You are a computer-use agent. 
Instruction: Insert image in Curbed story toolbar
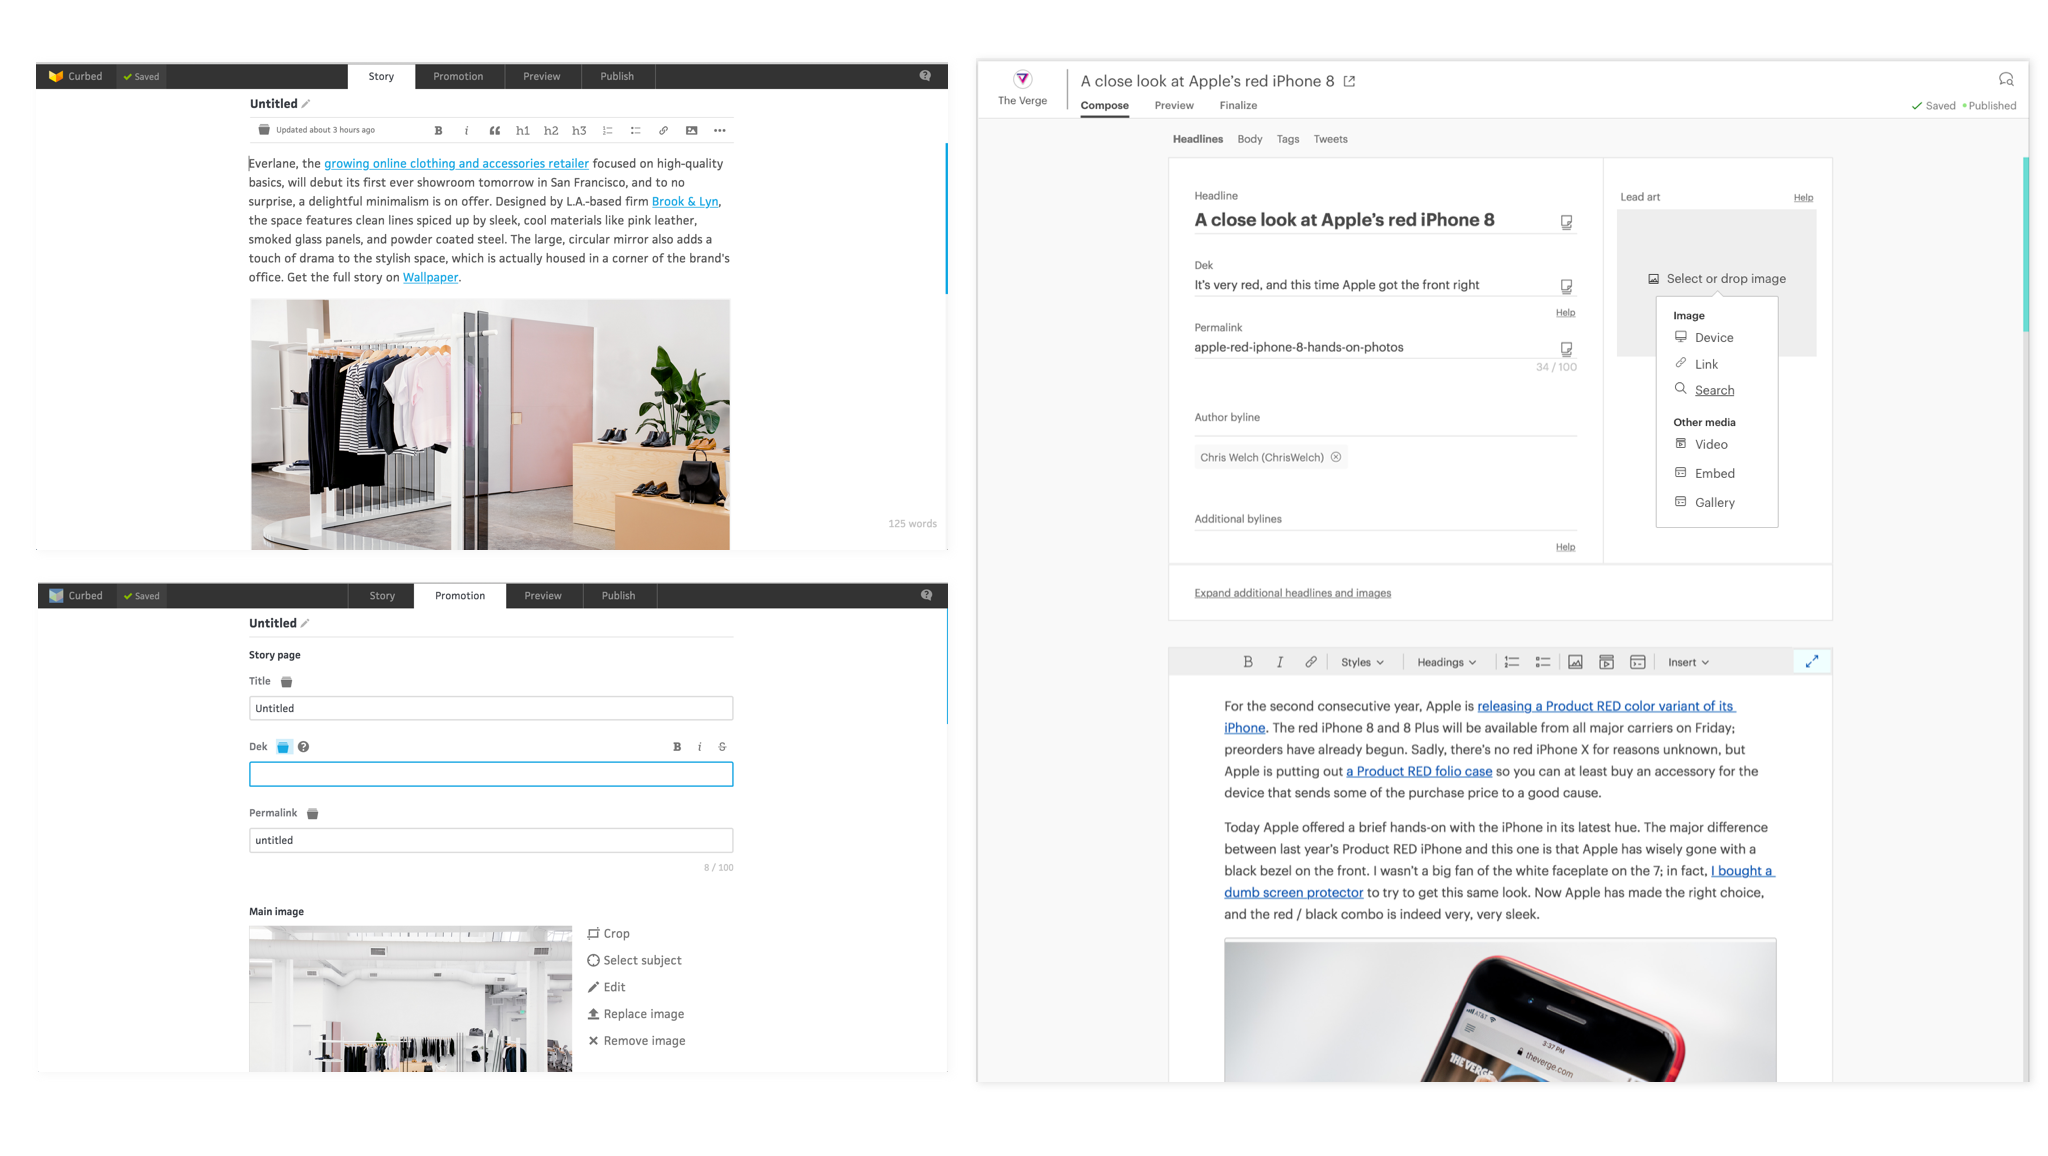tap(691, 130)
